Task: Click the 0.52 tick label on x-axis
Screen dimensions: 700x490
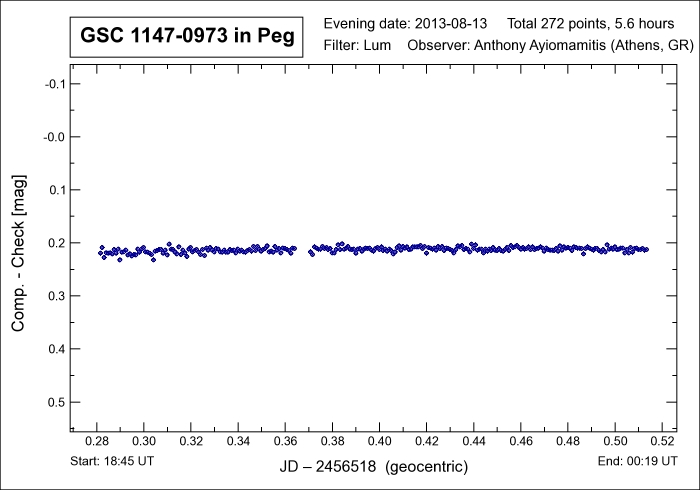Action: tap(662, 441)
